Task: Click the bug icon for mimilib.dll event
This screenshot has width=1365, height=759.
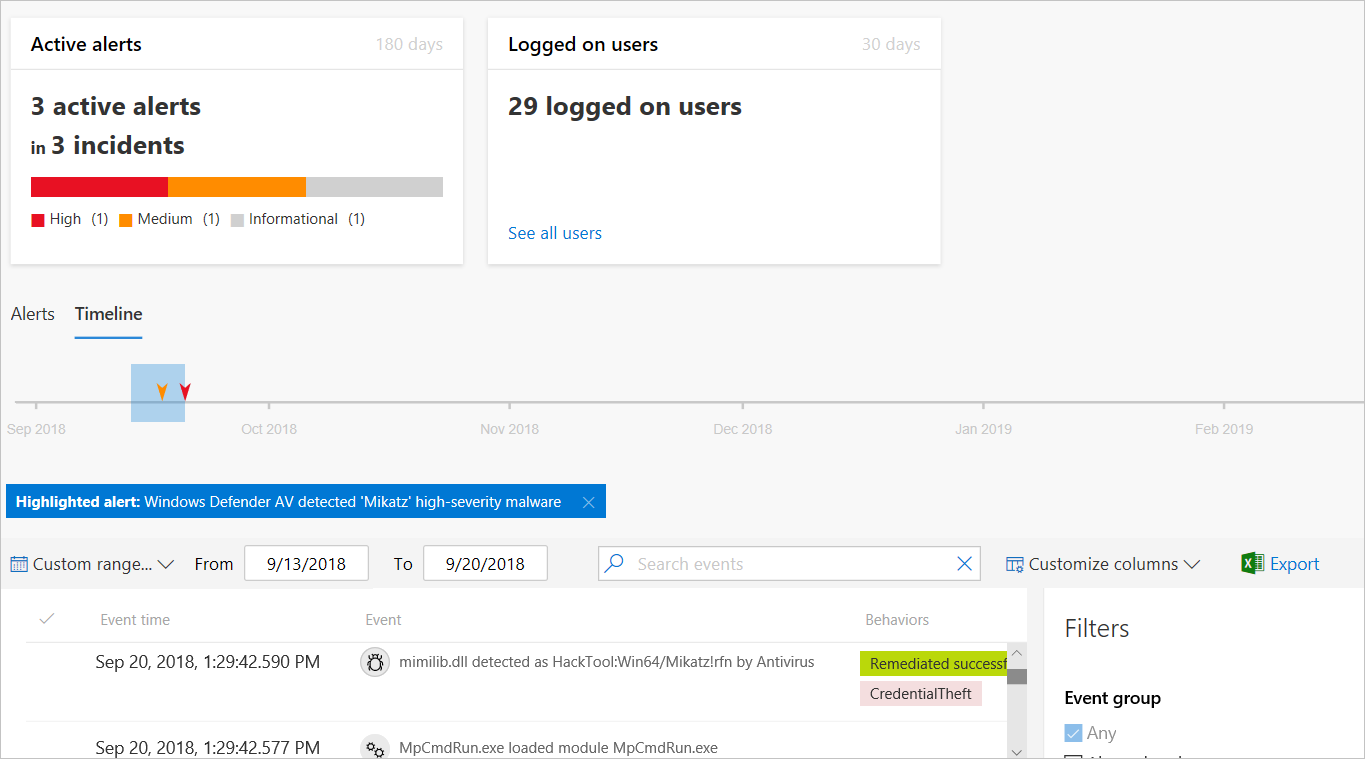Action: [x=375, y=663]
